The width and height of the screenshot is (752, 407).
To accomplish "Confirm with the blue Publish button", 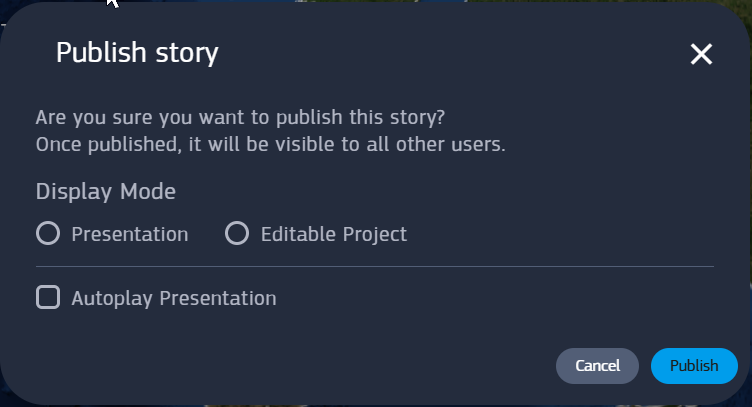I will click(694, 366).
